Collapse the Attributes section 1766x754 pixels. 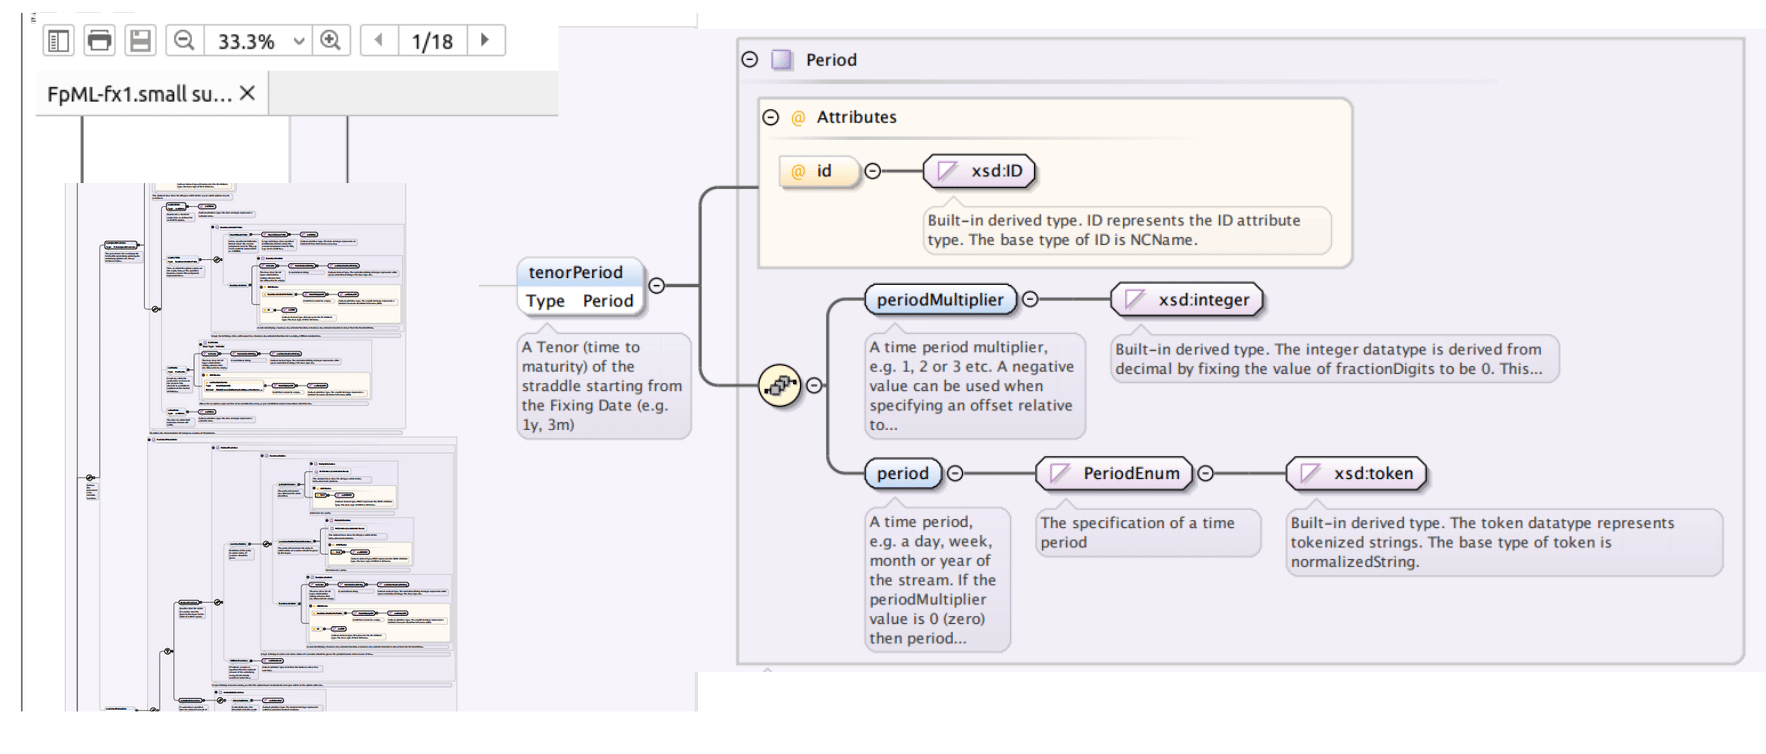(x=771, y=117)
